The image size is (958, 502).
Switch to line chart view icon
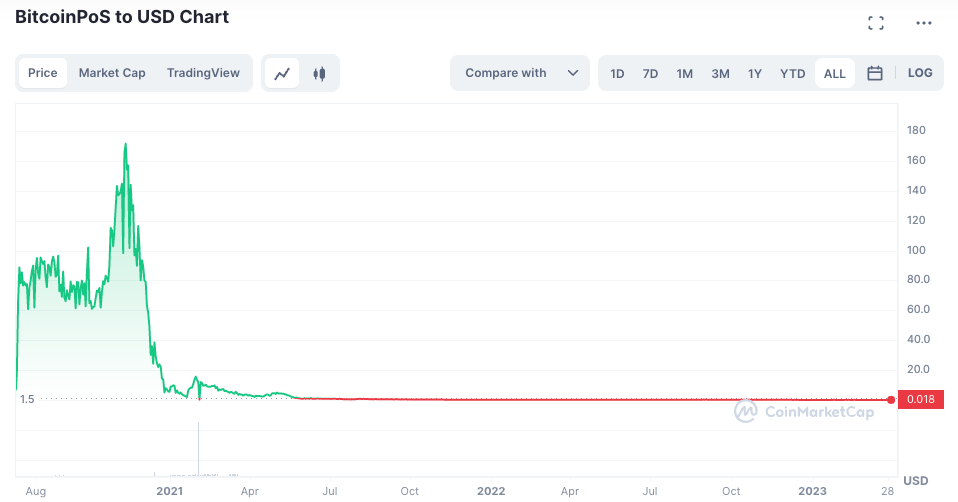(282, 73)
